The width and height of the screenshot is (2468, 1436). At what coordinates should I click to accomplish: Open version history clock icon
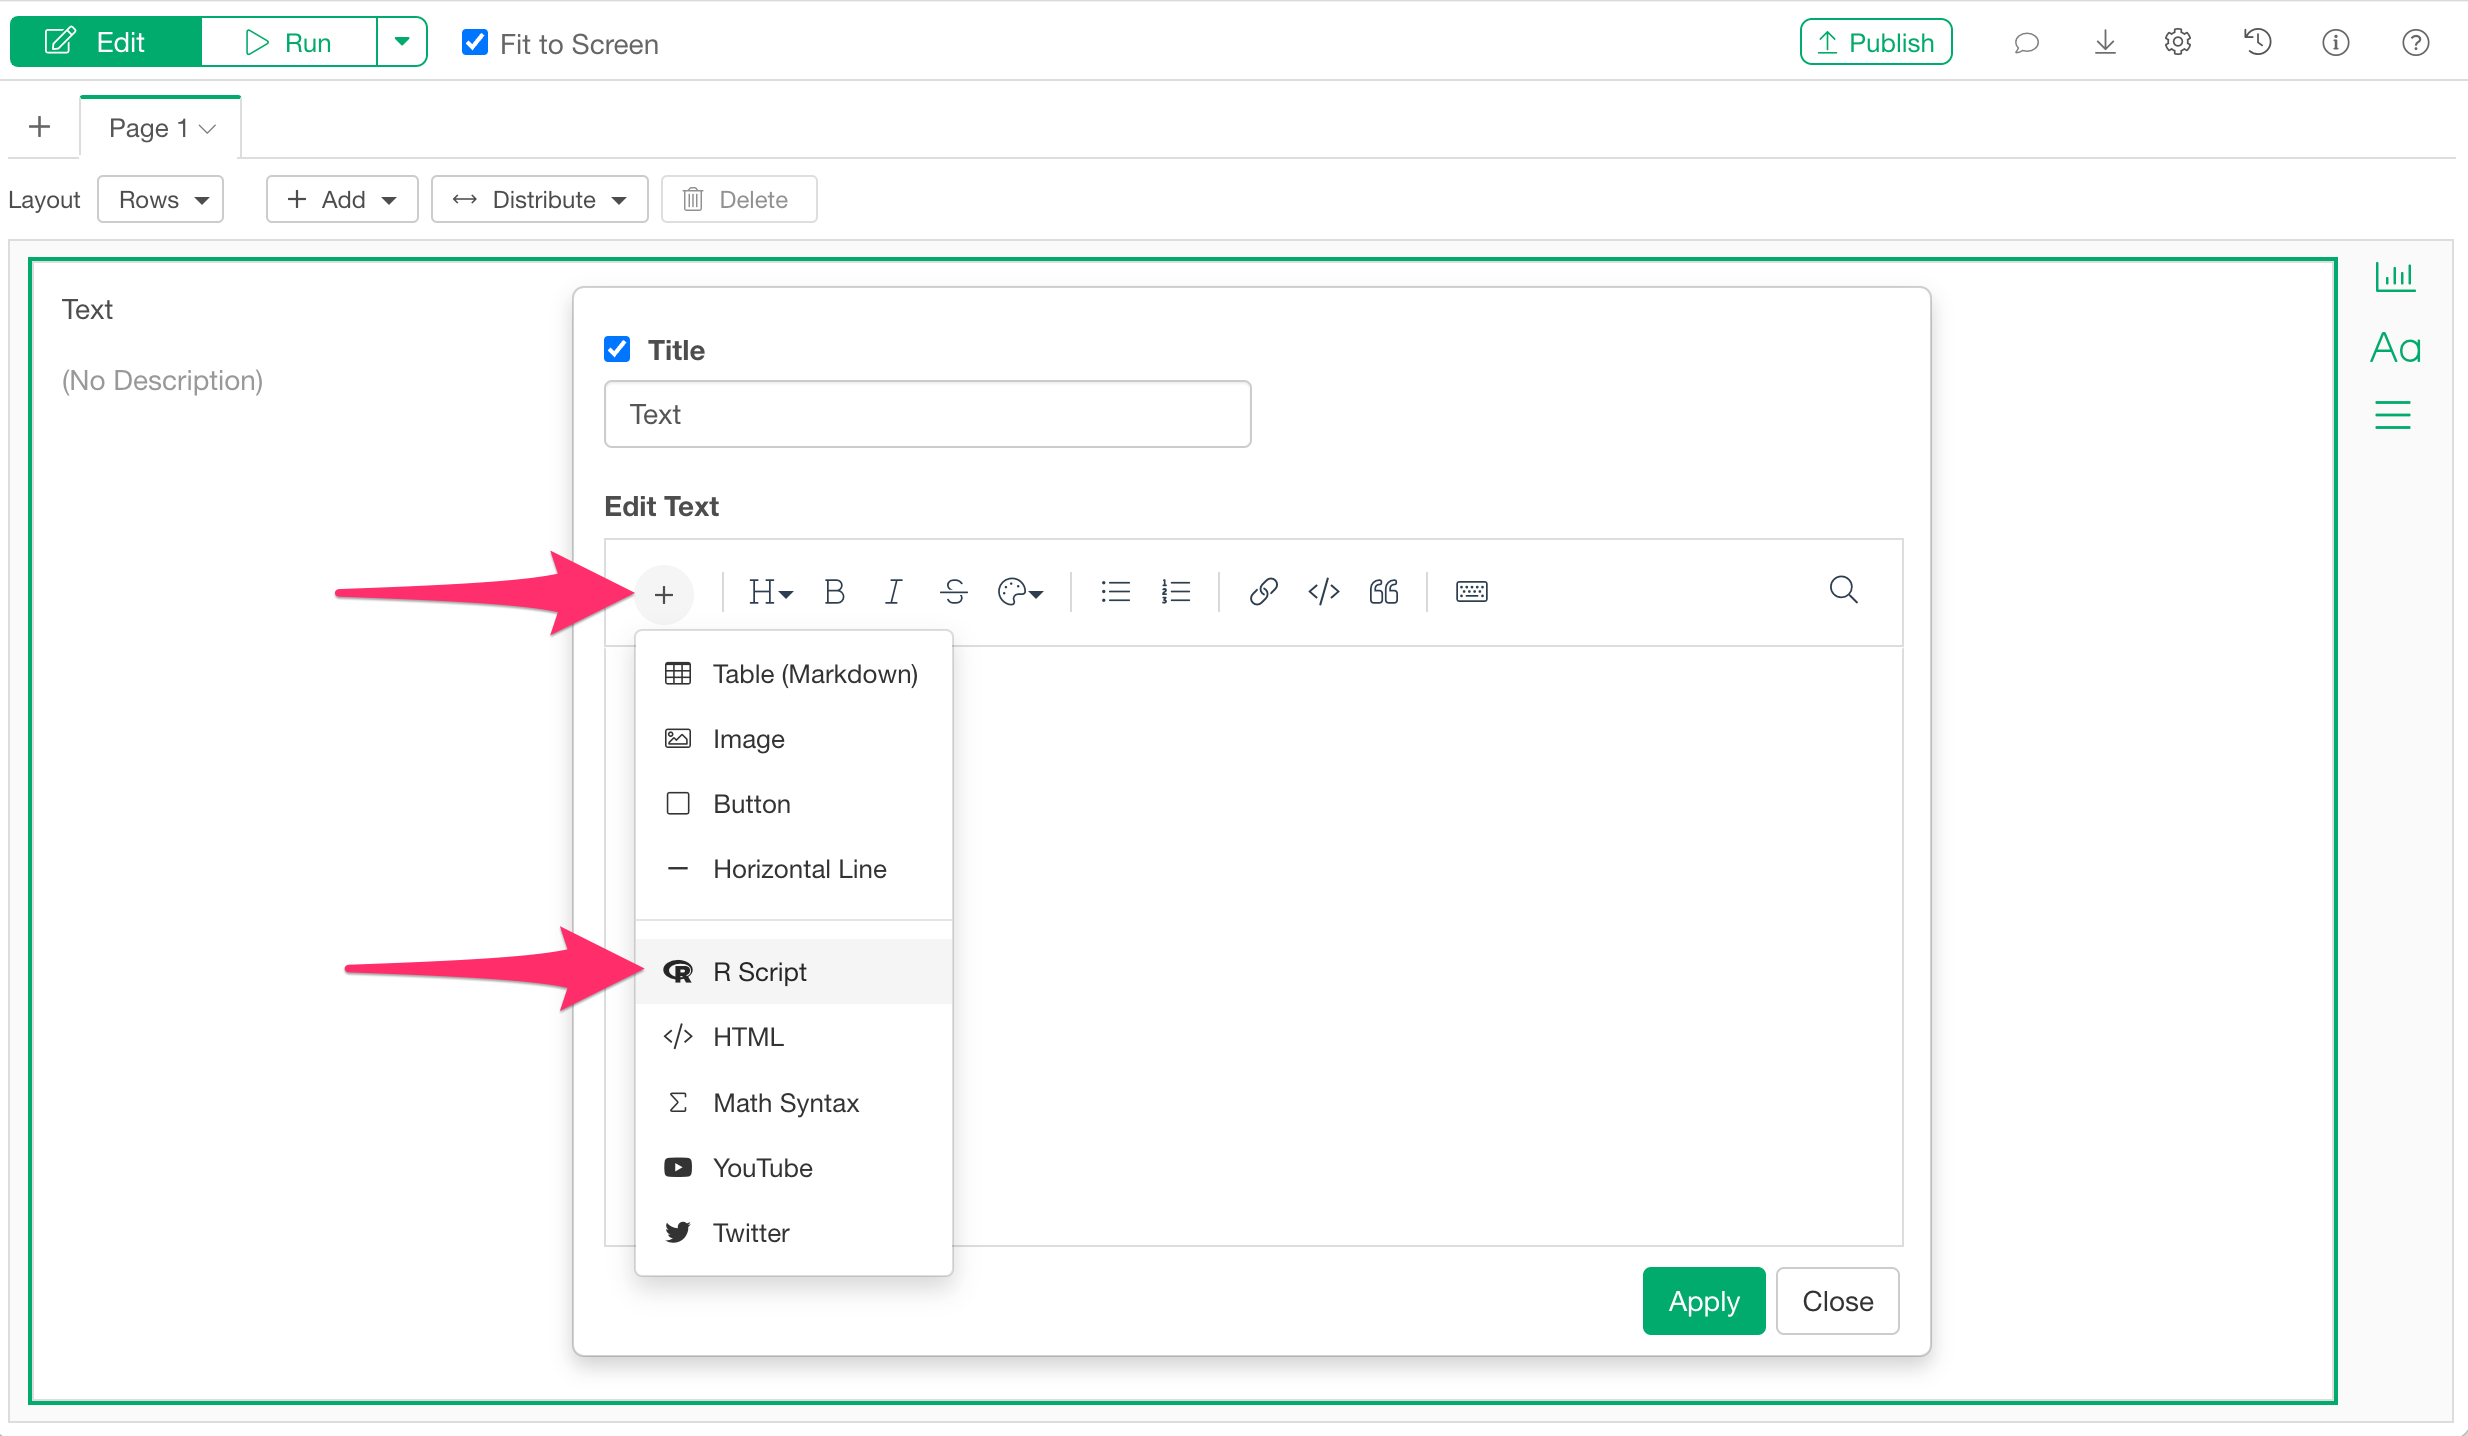click(2257, 42)
